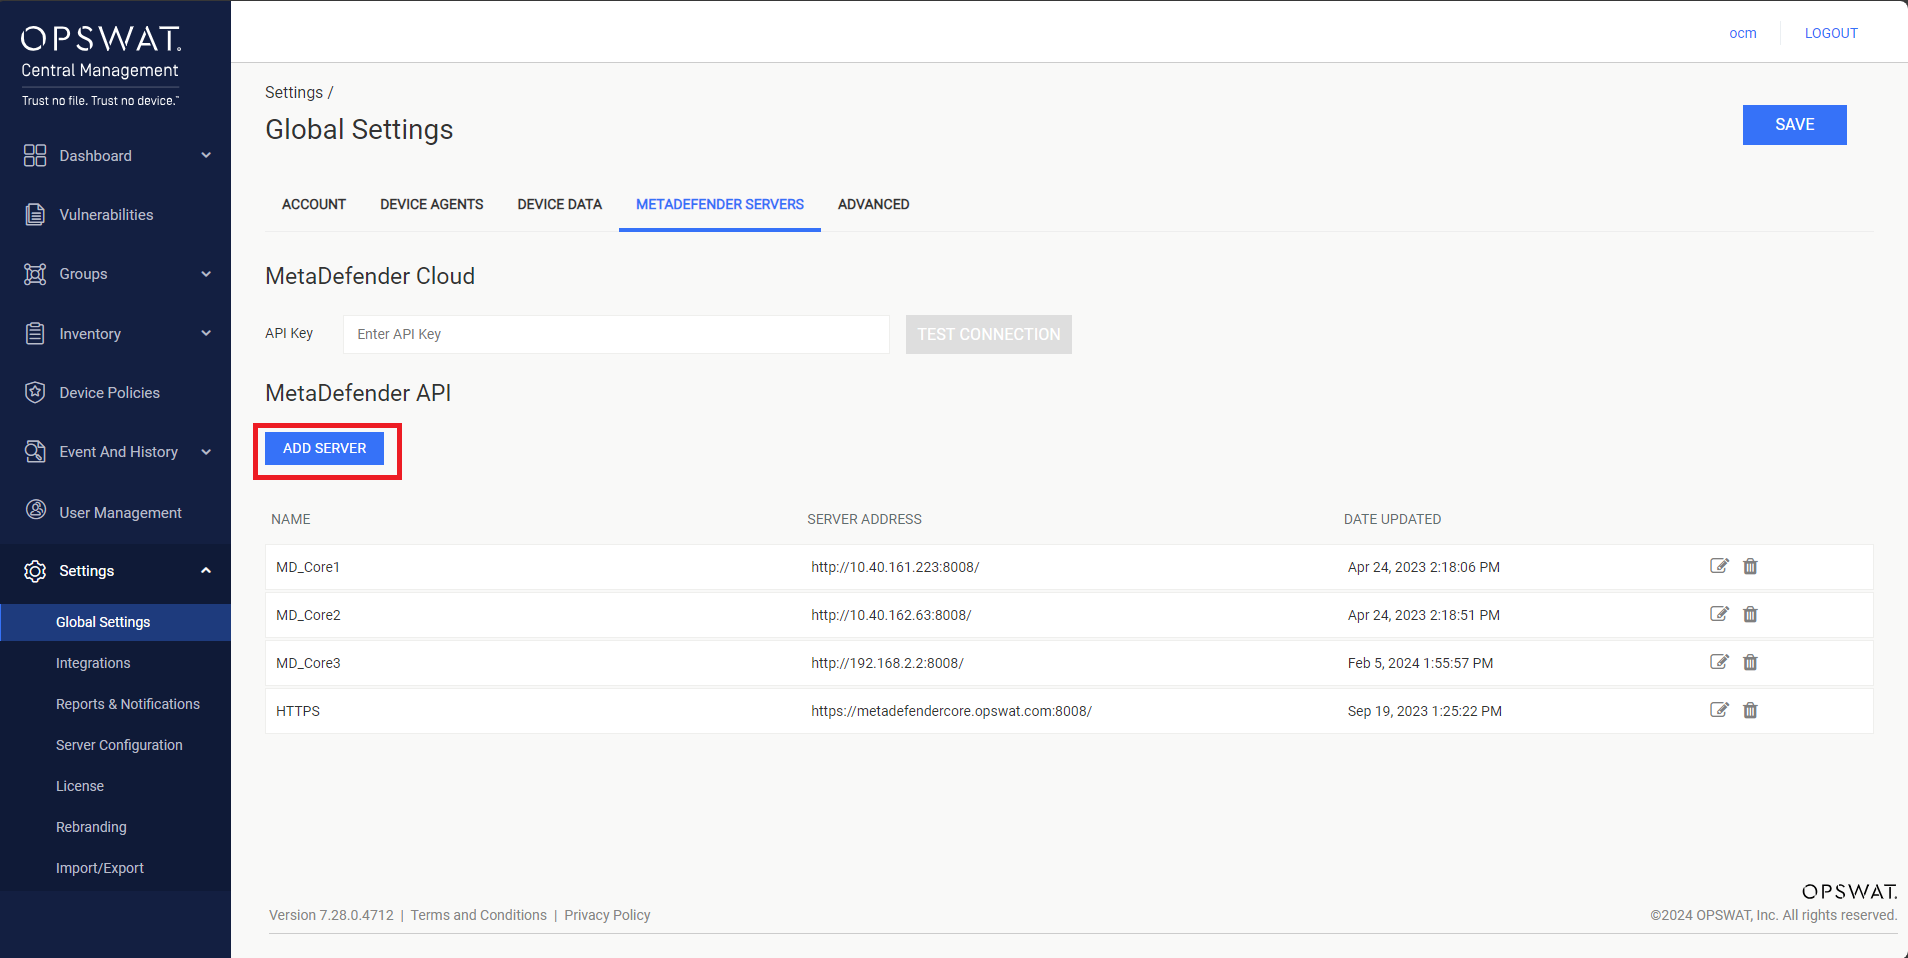Select the MetaDefender Servers tab
The height and width of the screenshot is (958, 1908).
click(x=720, y=204)
